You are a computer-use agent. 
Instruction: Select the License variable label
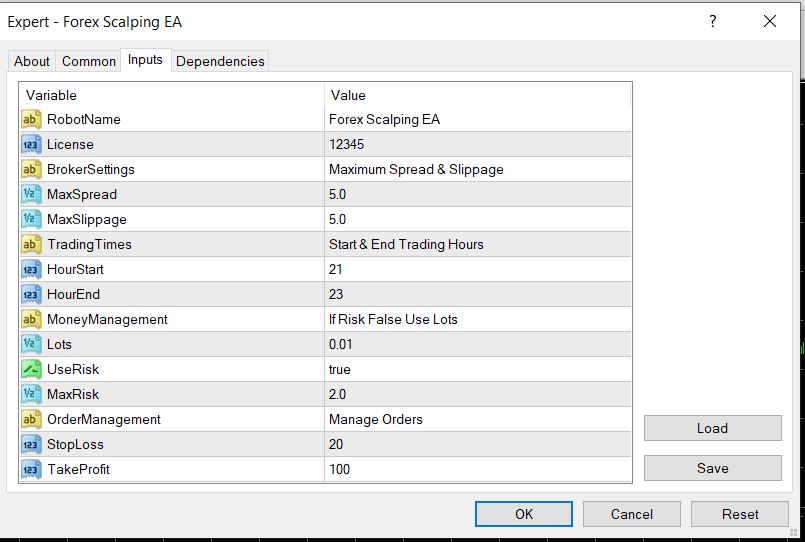tap(70, 145)
